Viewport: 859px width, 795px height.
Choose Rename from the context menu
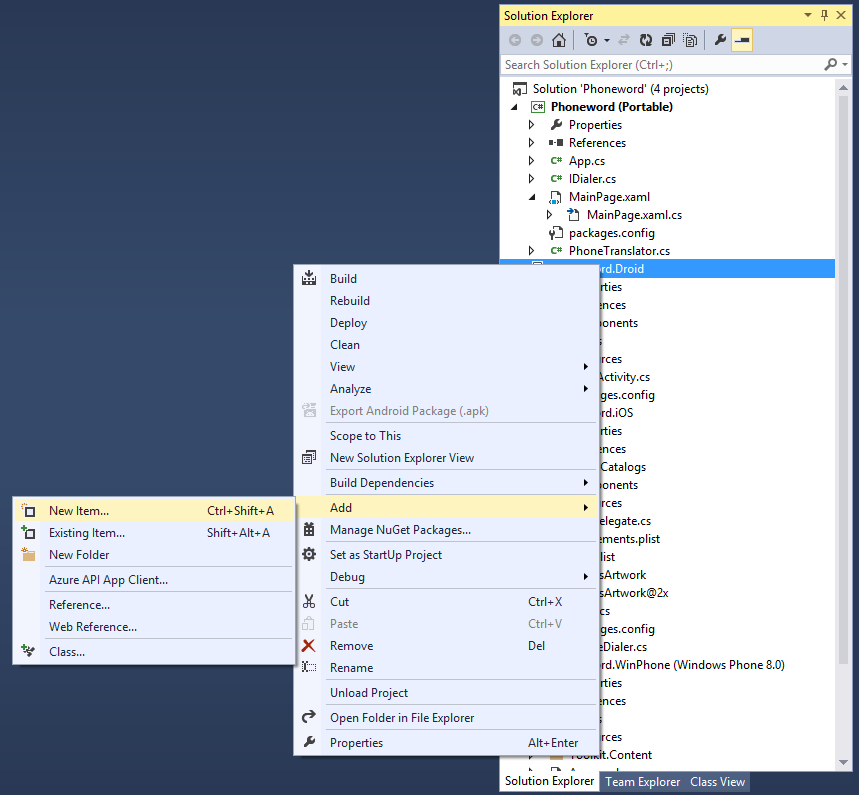tap(446, 668)
